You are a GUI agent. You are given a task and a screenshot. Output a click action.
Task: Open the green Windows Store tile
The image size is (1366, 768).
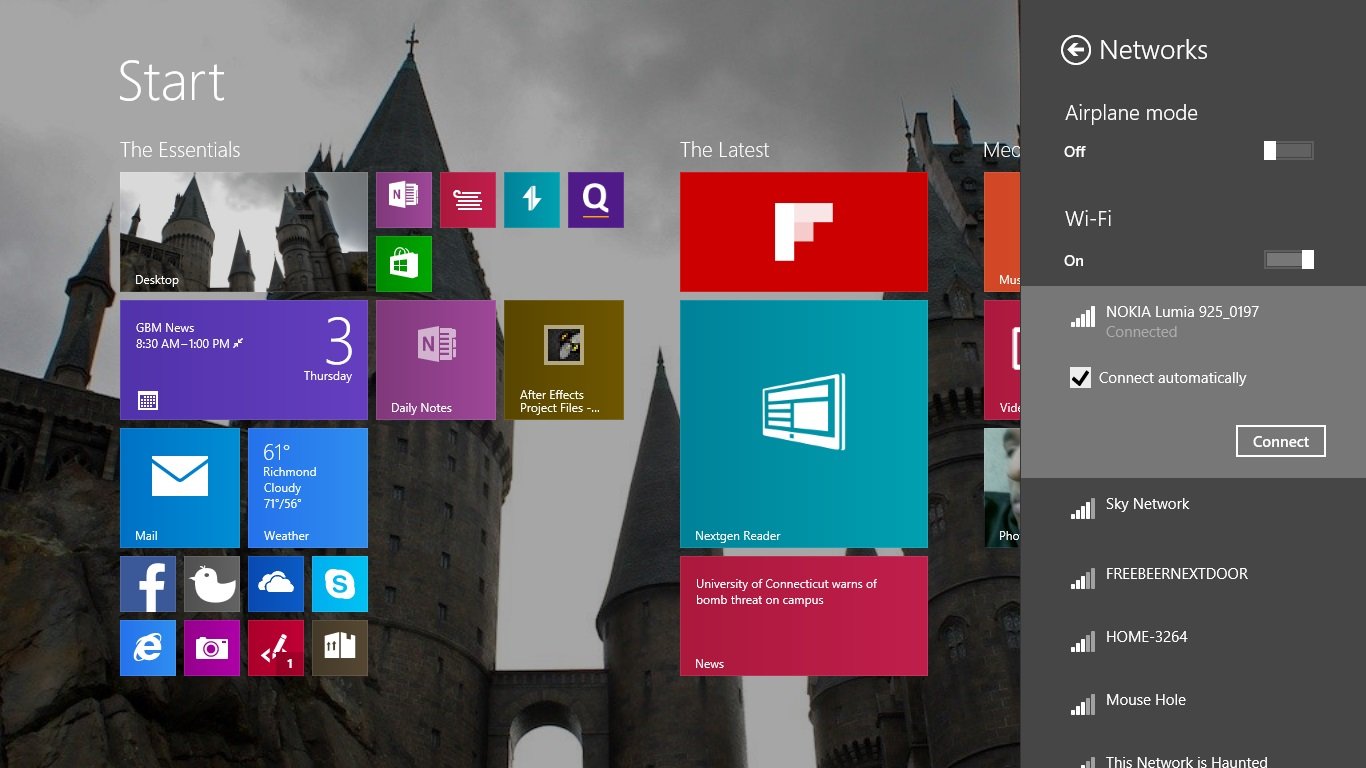tap(404, 264)
